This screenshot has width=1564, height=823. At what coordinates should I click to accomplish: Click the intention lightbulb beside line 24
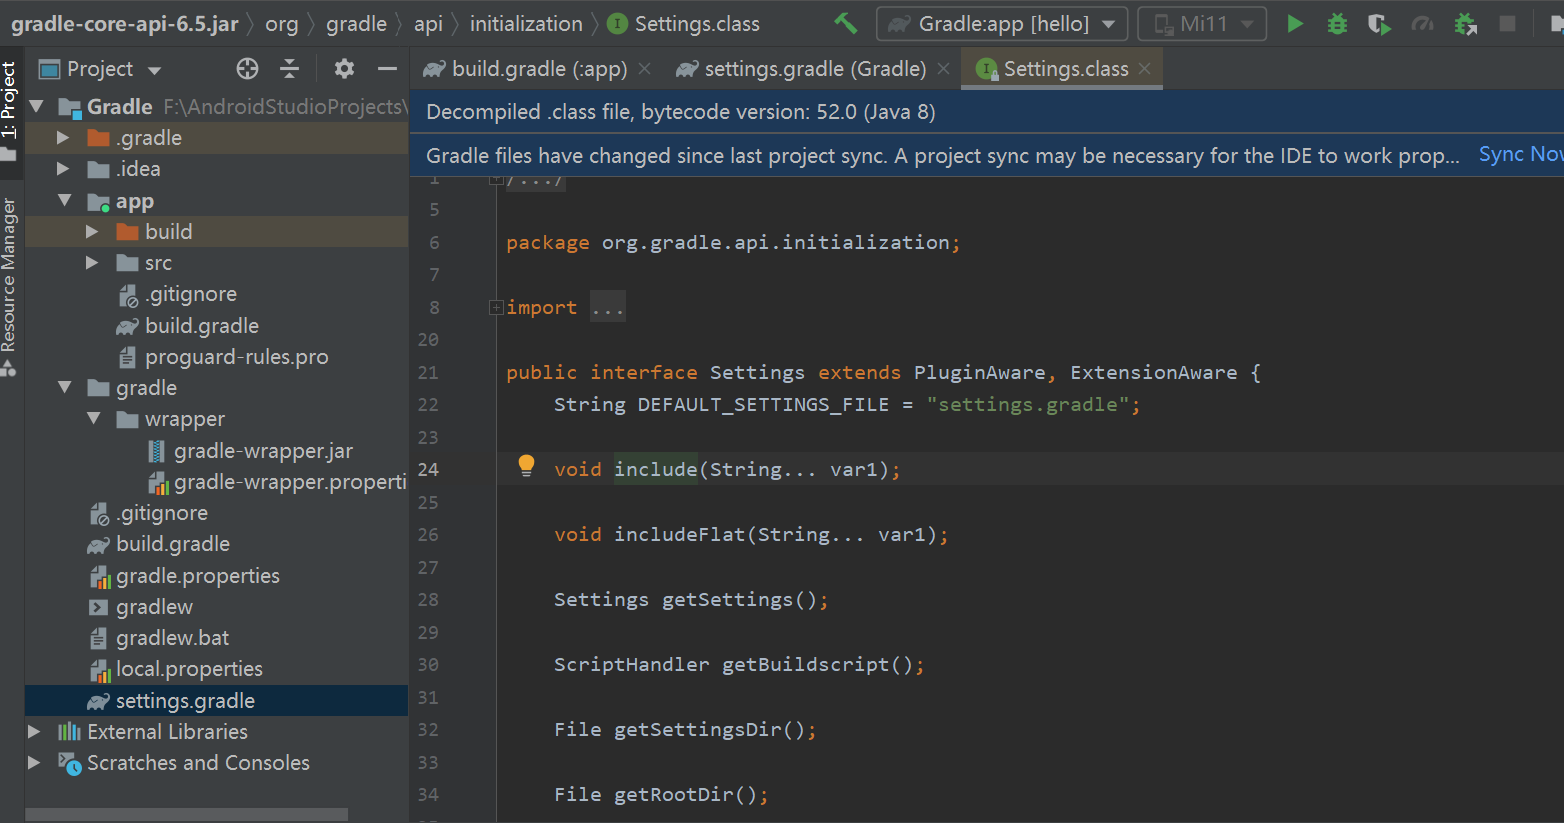coord(526,465)
